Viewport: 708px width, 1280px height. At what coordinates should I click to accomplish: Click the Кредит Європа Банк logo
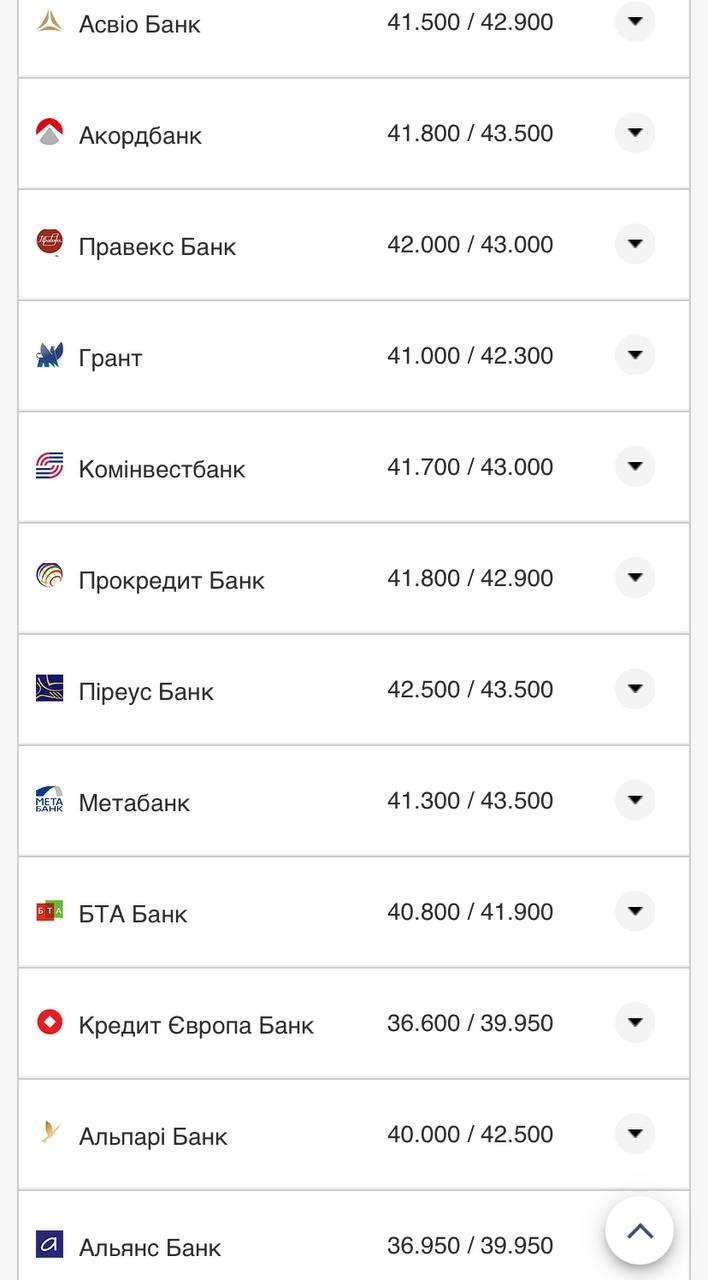49,1022
